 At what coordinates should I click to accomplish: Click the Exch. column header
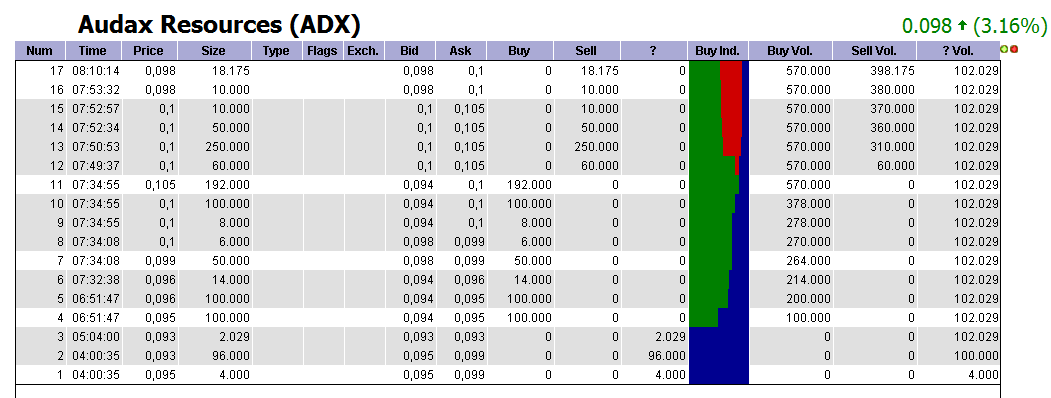(x=363, y=51)
